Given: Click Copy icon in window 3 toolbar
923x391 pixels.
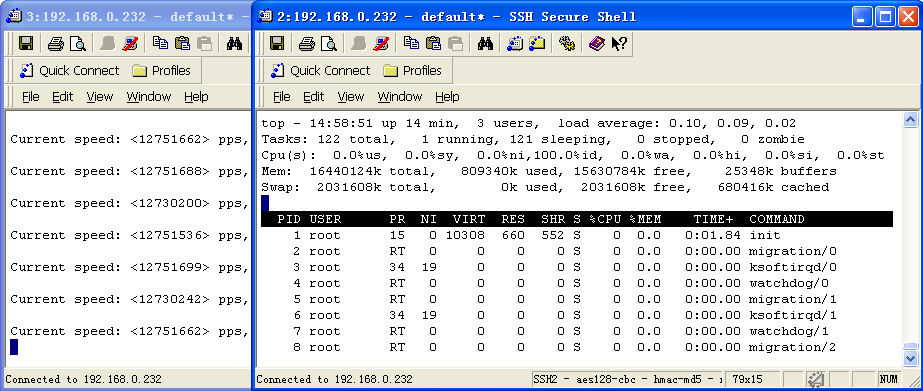Looking at the screenshot, I should tap(161, 43).
